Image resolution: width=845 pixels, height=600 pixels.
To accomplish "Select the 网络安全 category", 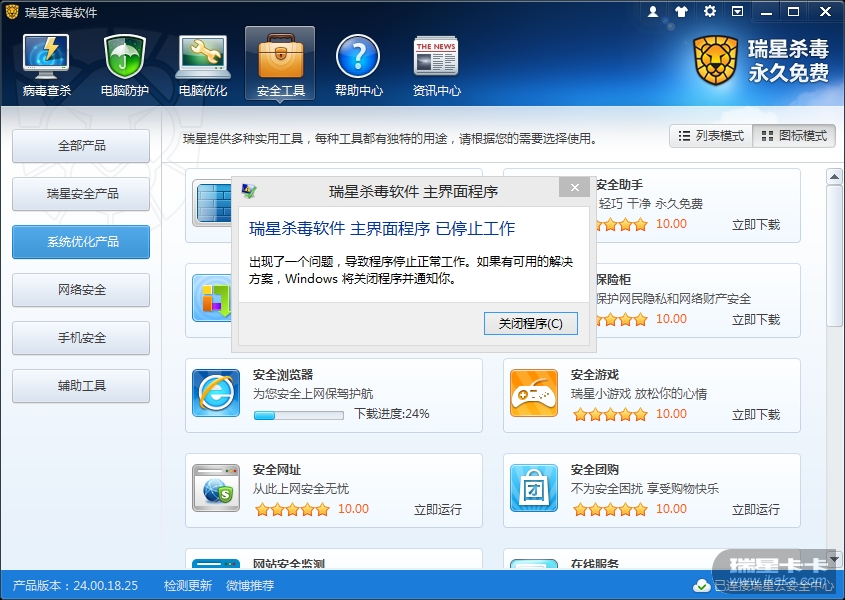I will [x=81, y=290].
